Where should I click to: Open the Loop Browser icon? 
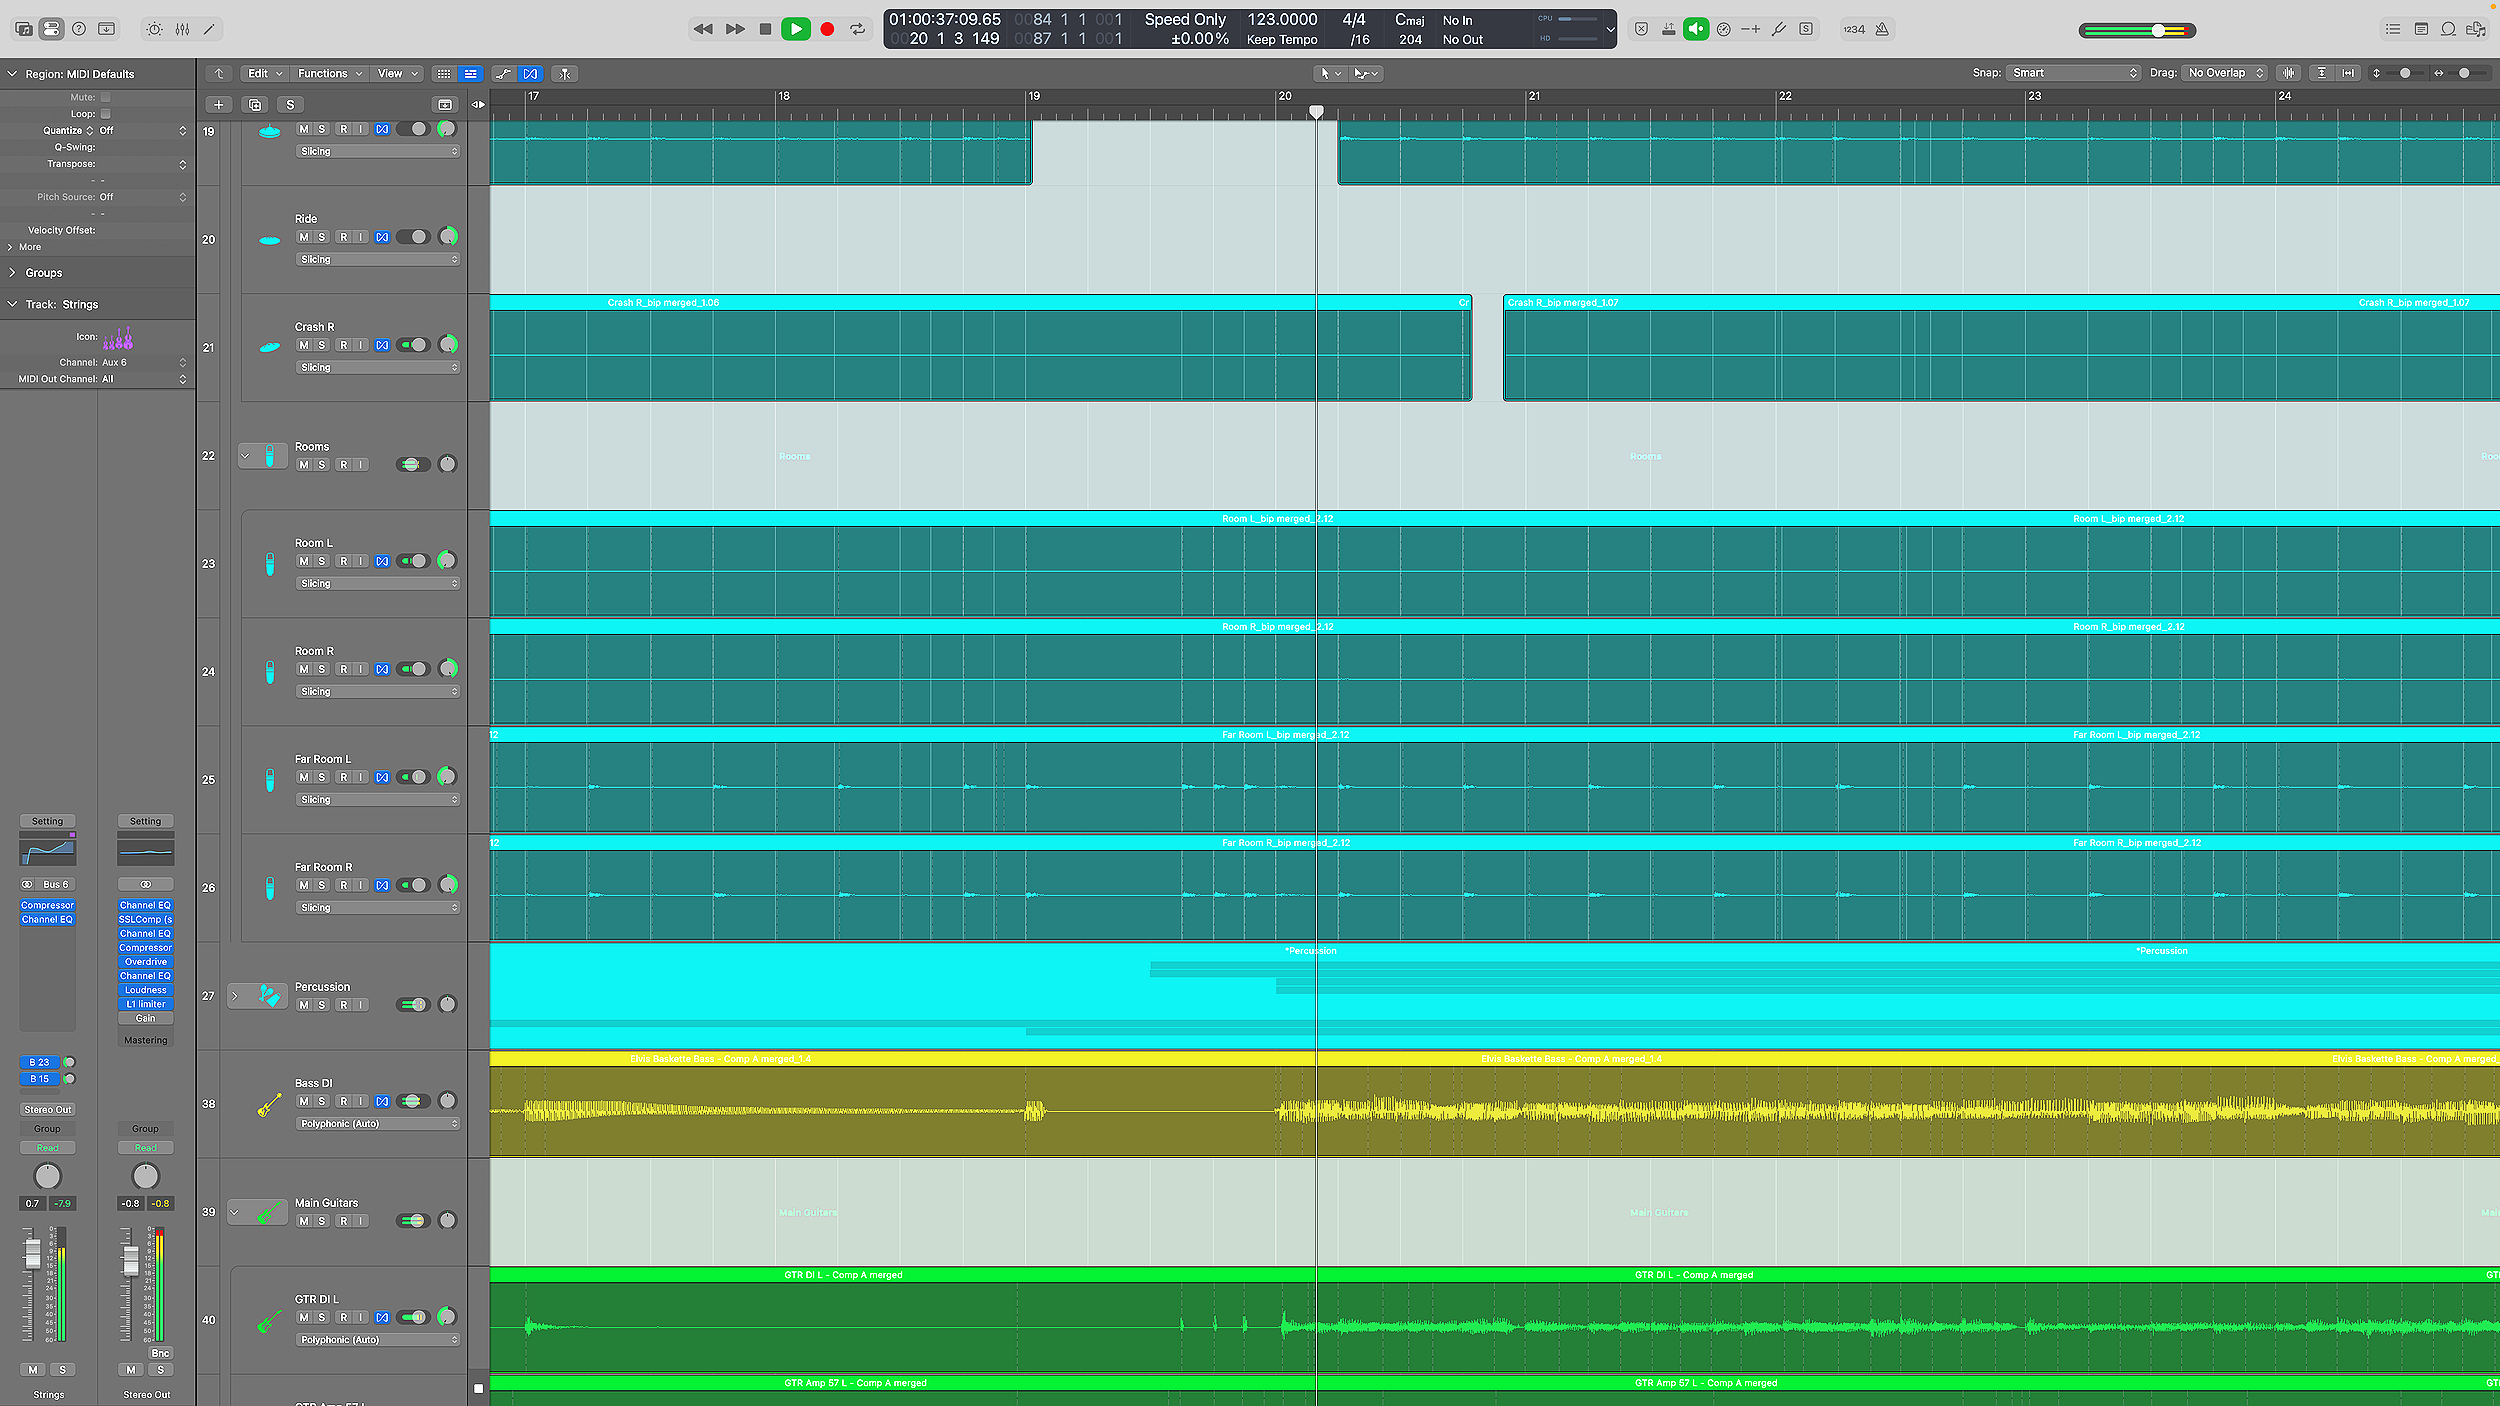pos(2448,29)
